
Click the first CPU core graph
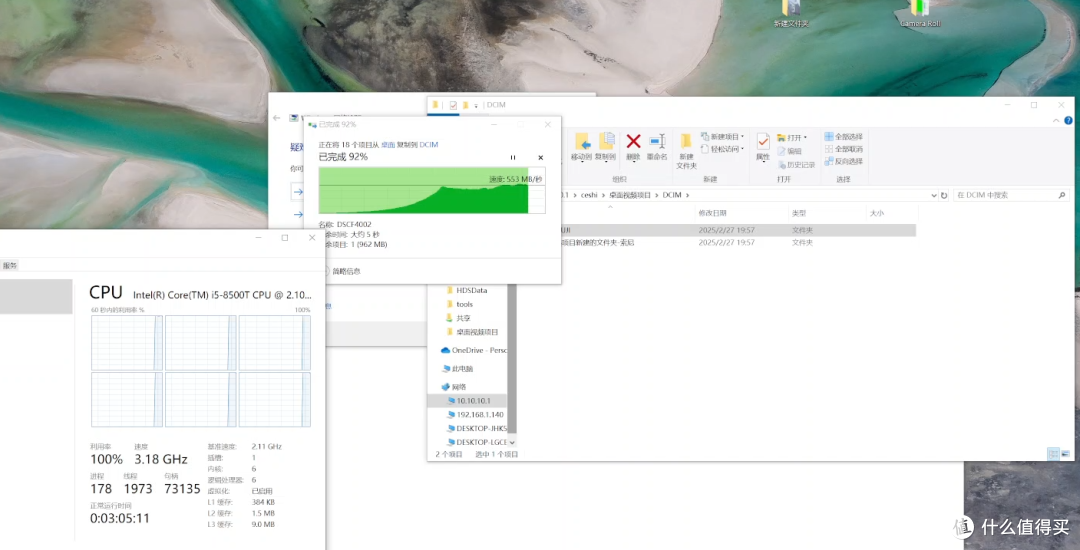pyautogui.click(x=127, y=342)
